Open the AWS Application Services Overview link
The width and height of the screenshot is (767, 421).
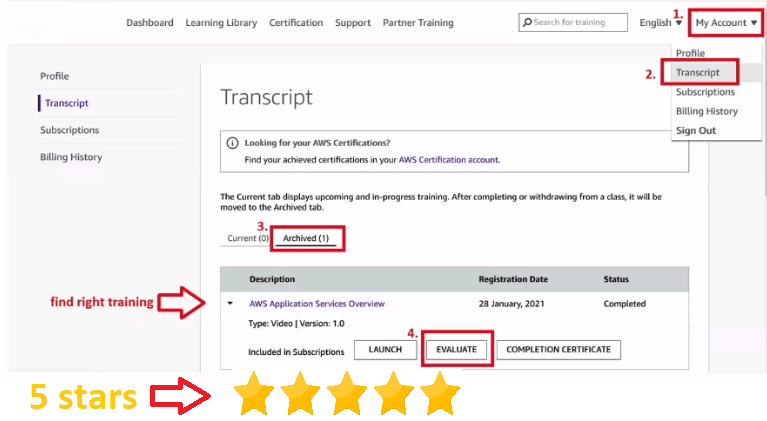[317, 304]
